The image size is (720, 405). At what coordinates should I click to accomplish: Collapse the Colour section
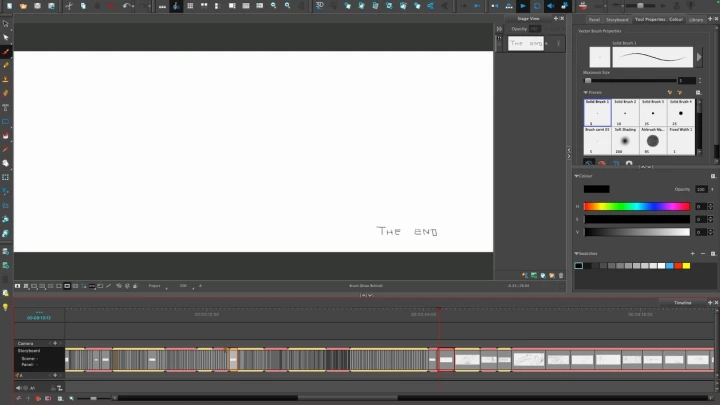pyautogui.click(x=578, y=177)
